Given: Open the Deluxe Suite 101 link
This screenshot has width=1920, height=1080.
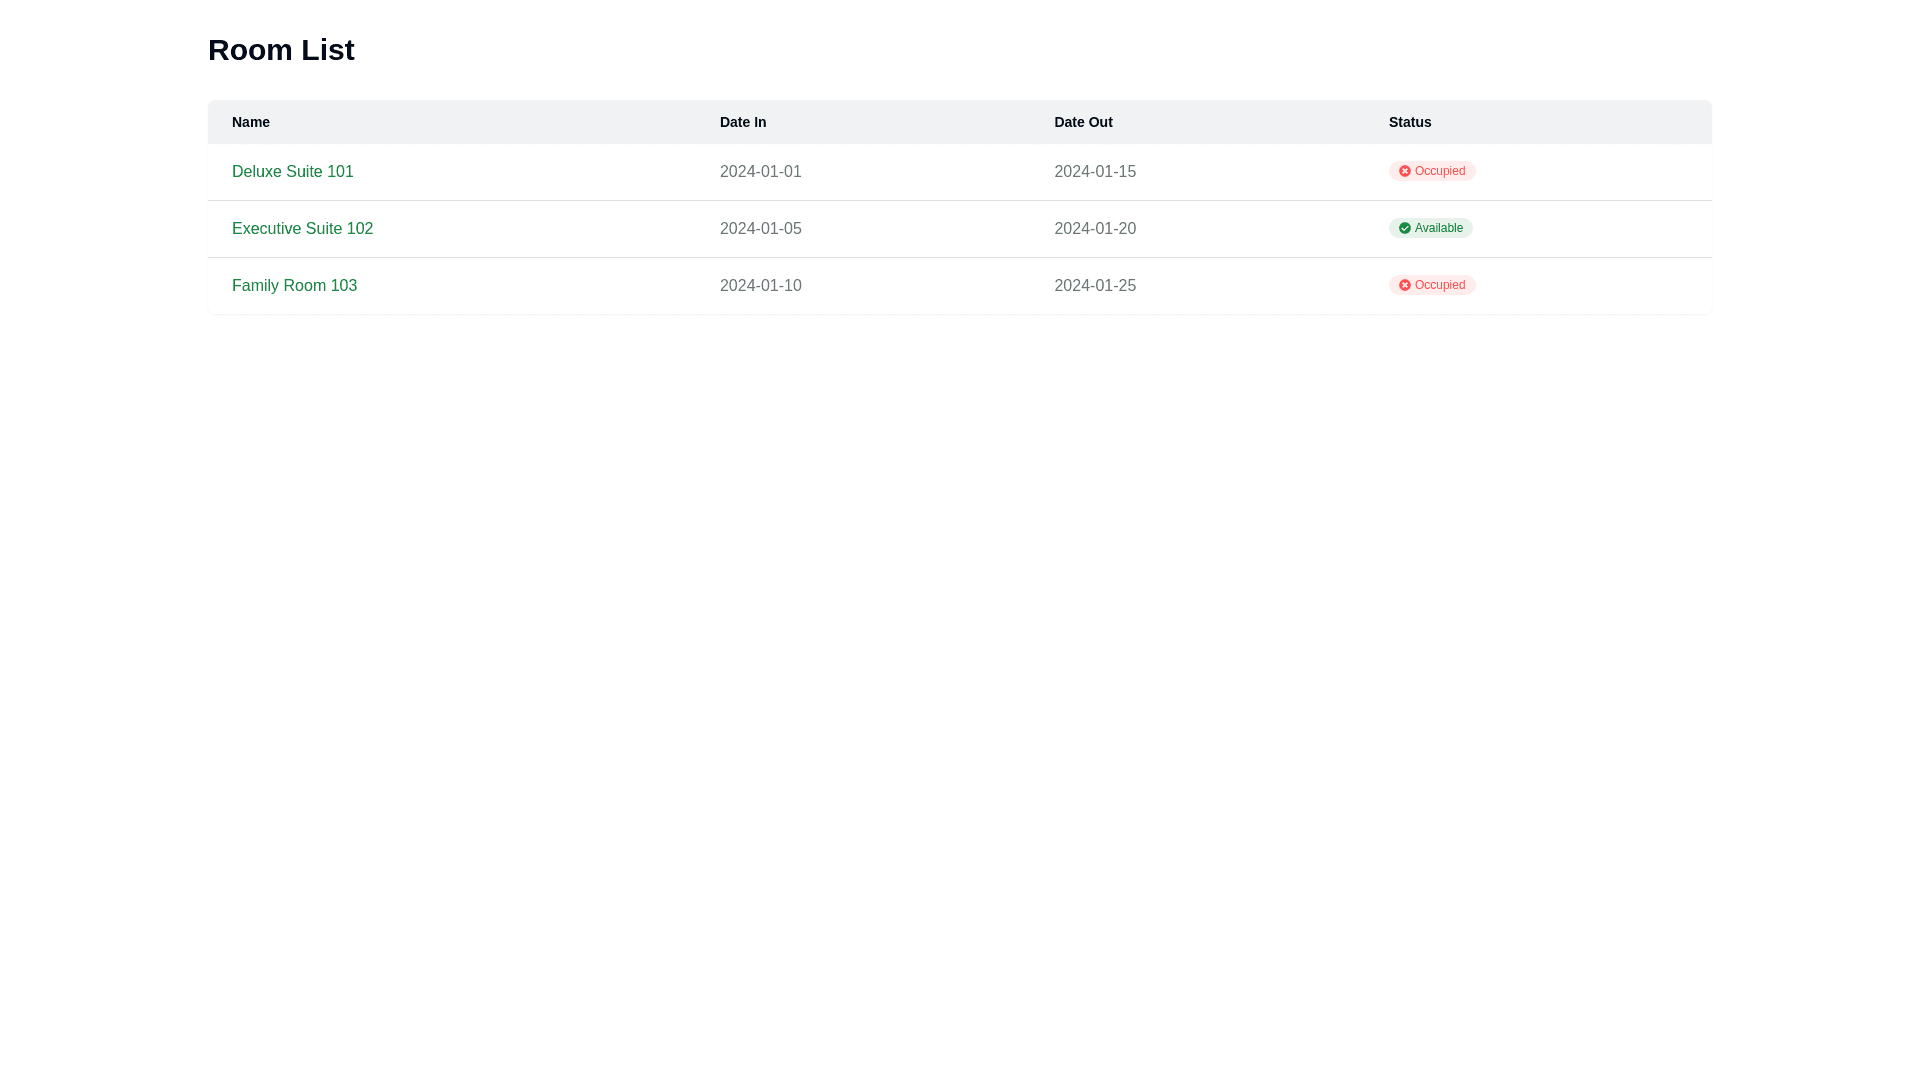Looking at the screenshot, I should 292,172.
